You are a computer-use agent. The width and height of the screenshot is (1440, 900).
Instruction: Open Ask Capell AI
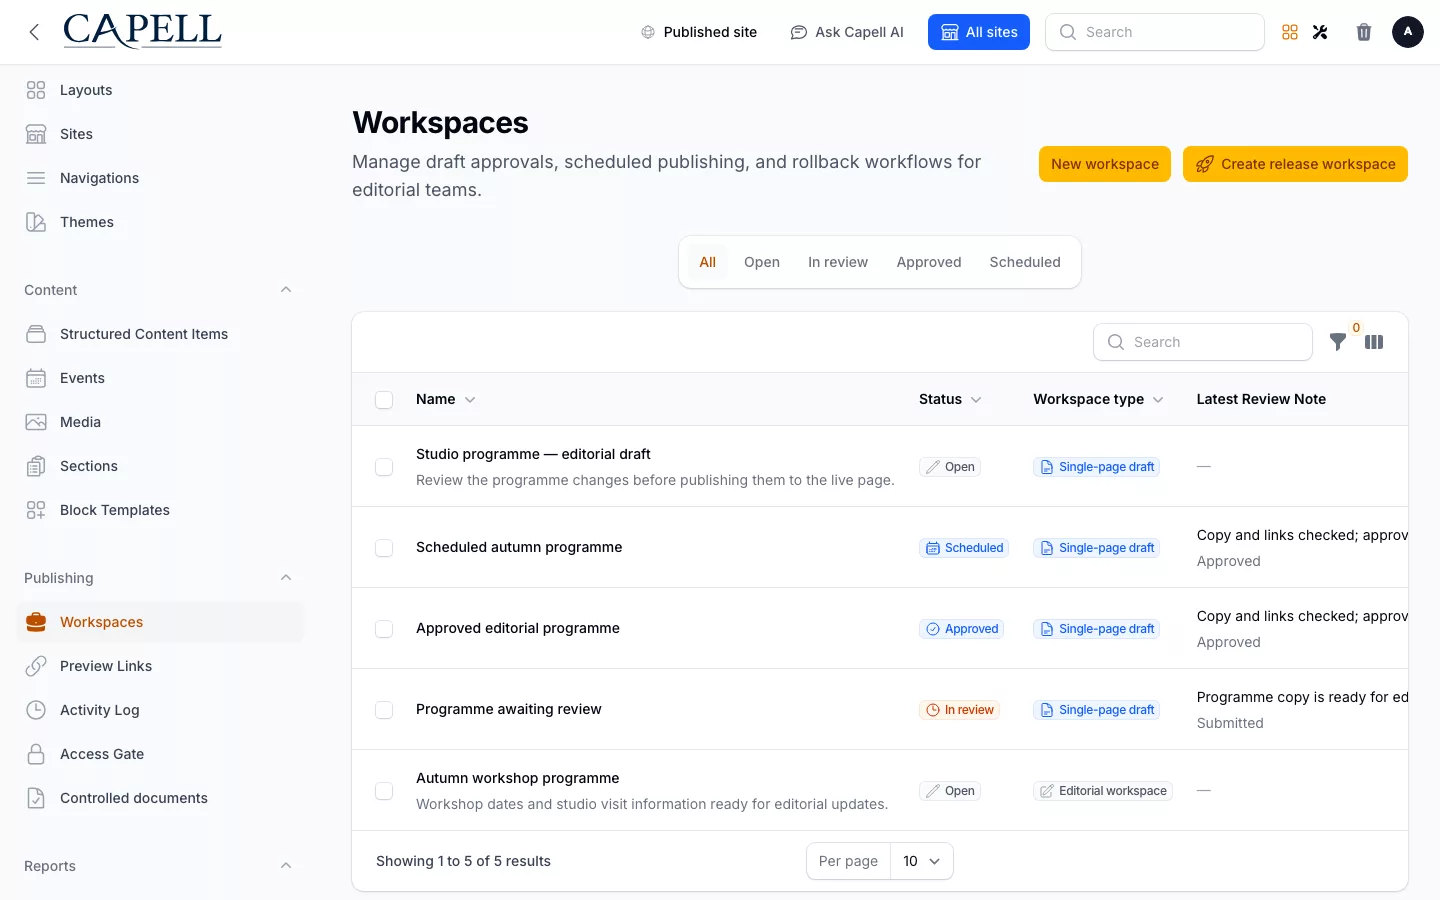click(x=847, y=32)
